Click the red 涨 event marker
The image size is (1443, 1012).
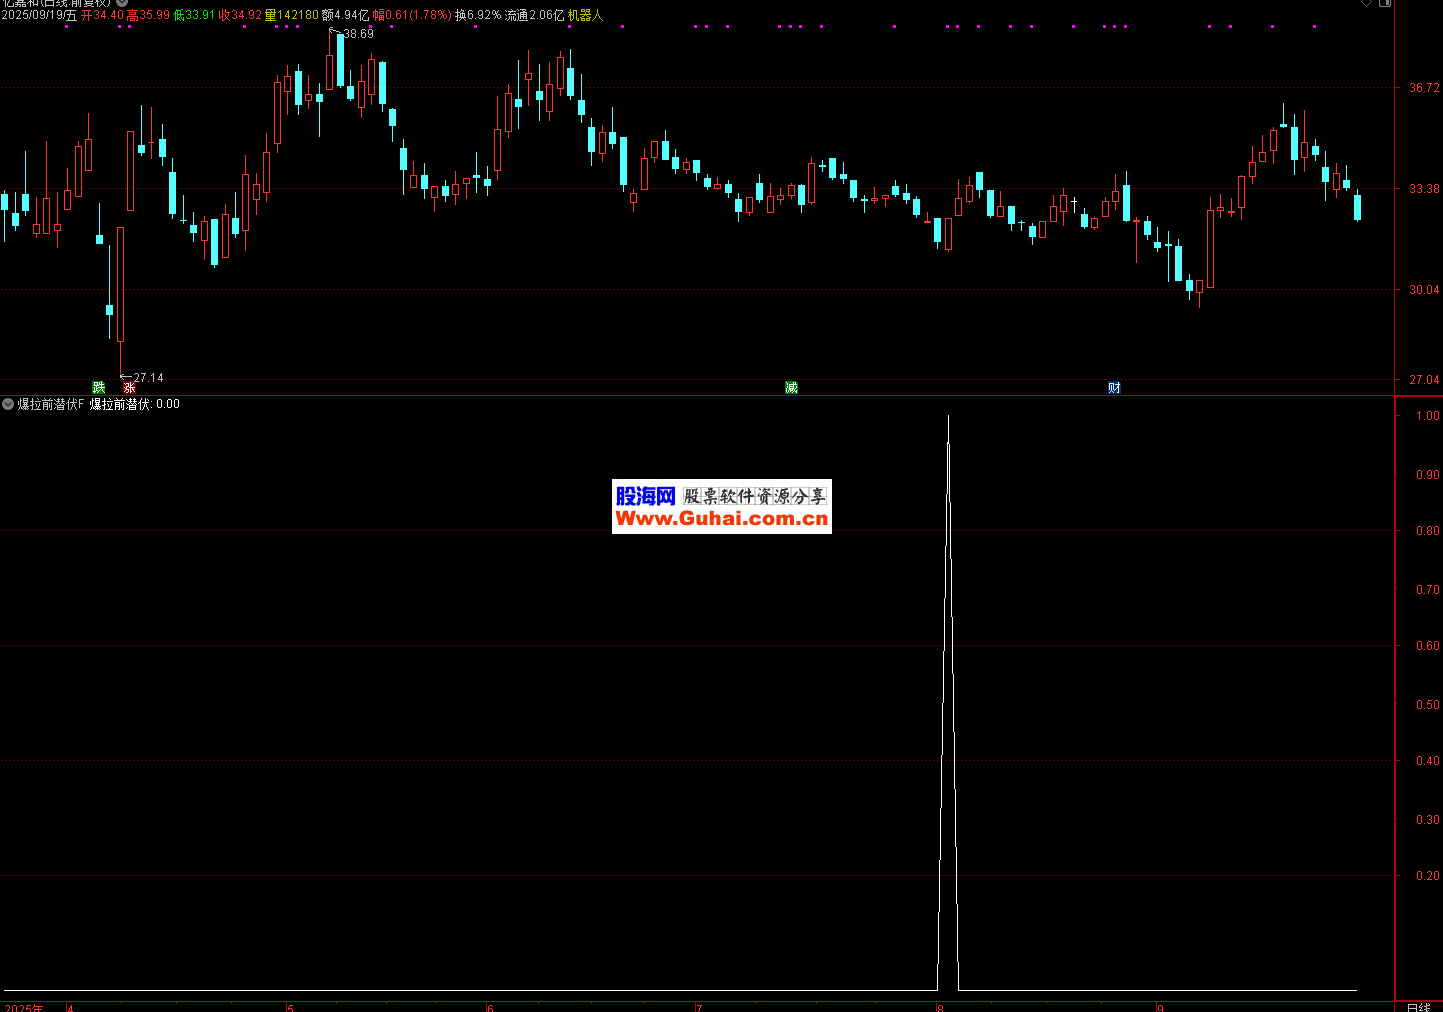pos(129,387)
